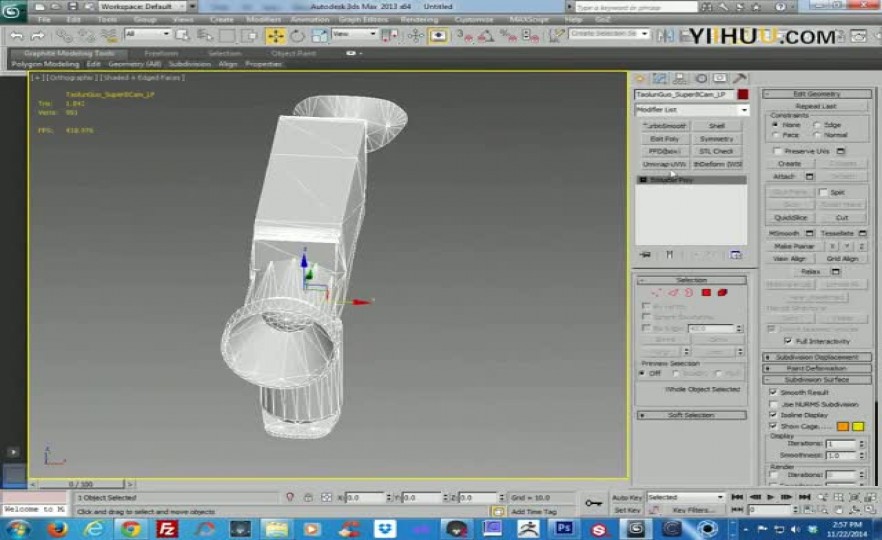This screenshot has height=540, width=882.
Task: Click the Redo arrow in main toolbar
Action: click(x=38, y=37)
